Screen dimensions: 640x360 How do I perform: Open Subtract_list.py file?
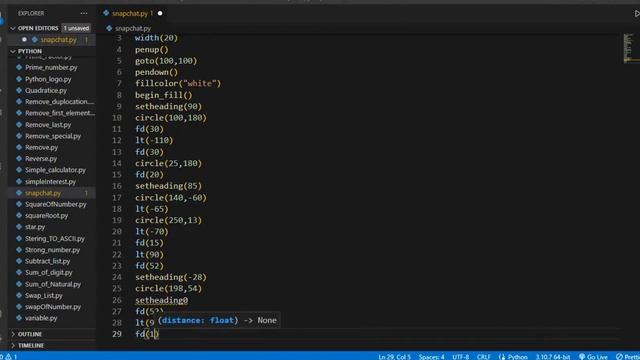pos(47,261)
